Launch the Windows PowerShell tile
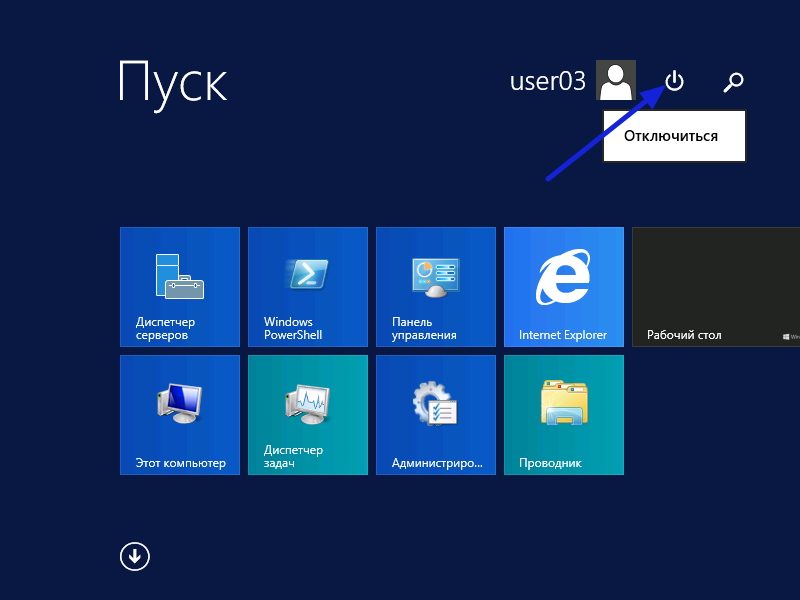The height and width of the screenshot is (600, 800). pos(308,287)
